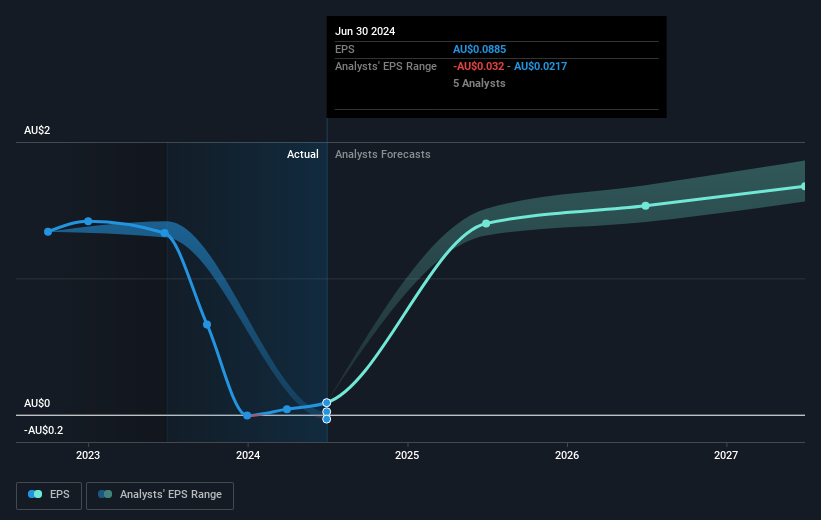Click the -AU$0.032 range low value
This screenshot has width=821, height=520.
click(x=479, y=67)
